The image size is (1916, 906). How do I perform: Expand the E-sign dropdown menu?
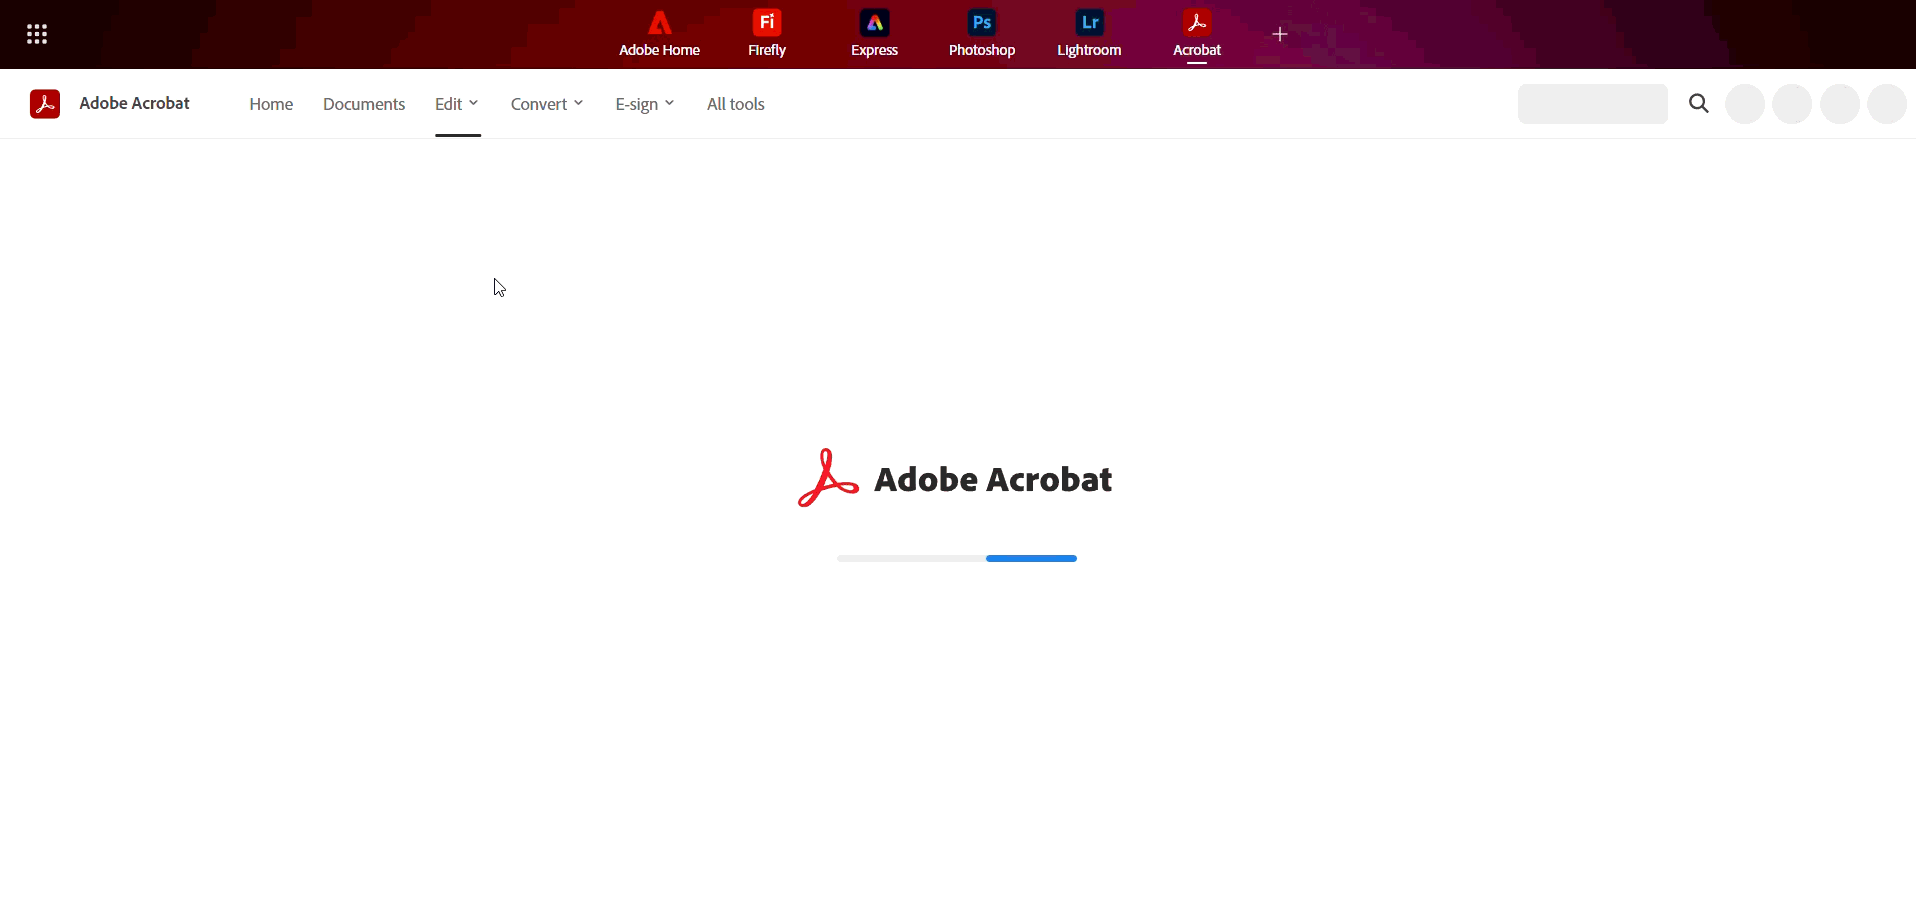tap(645, 104)
